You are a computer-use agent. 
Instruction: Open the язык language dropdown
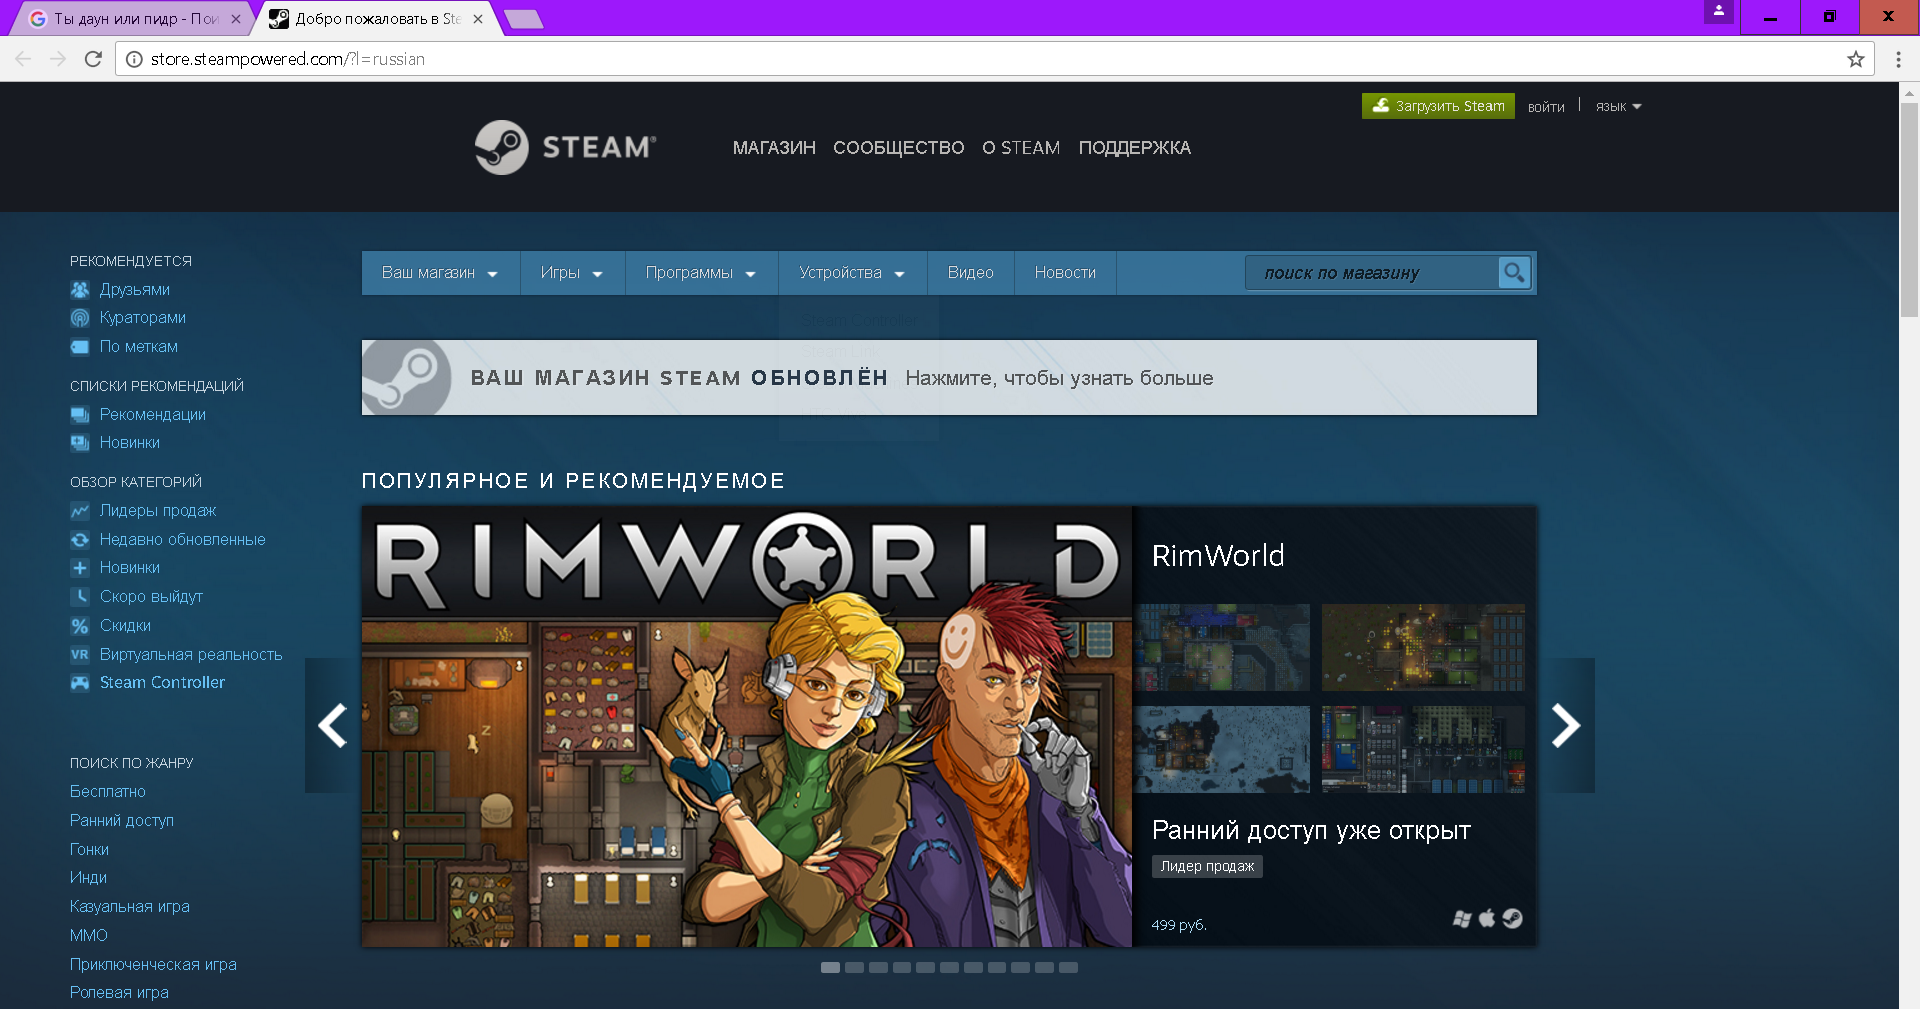coord(1618,107)
